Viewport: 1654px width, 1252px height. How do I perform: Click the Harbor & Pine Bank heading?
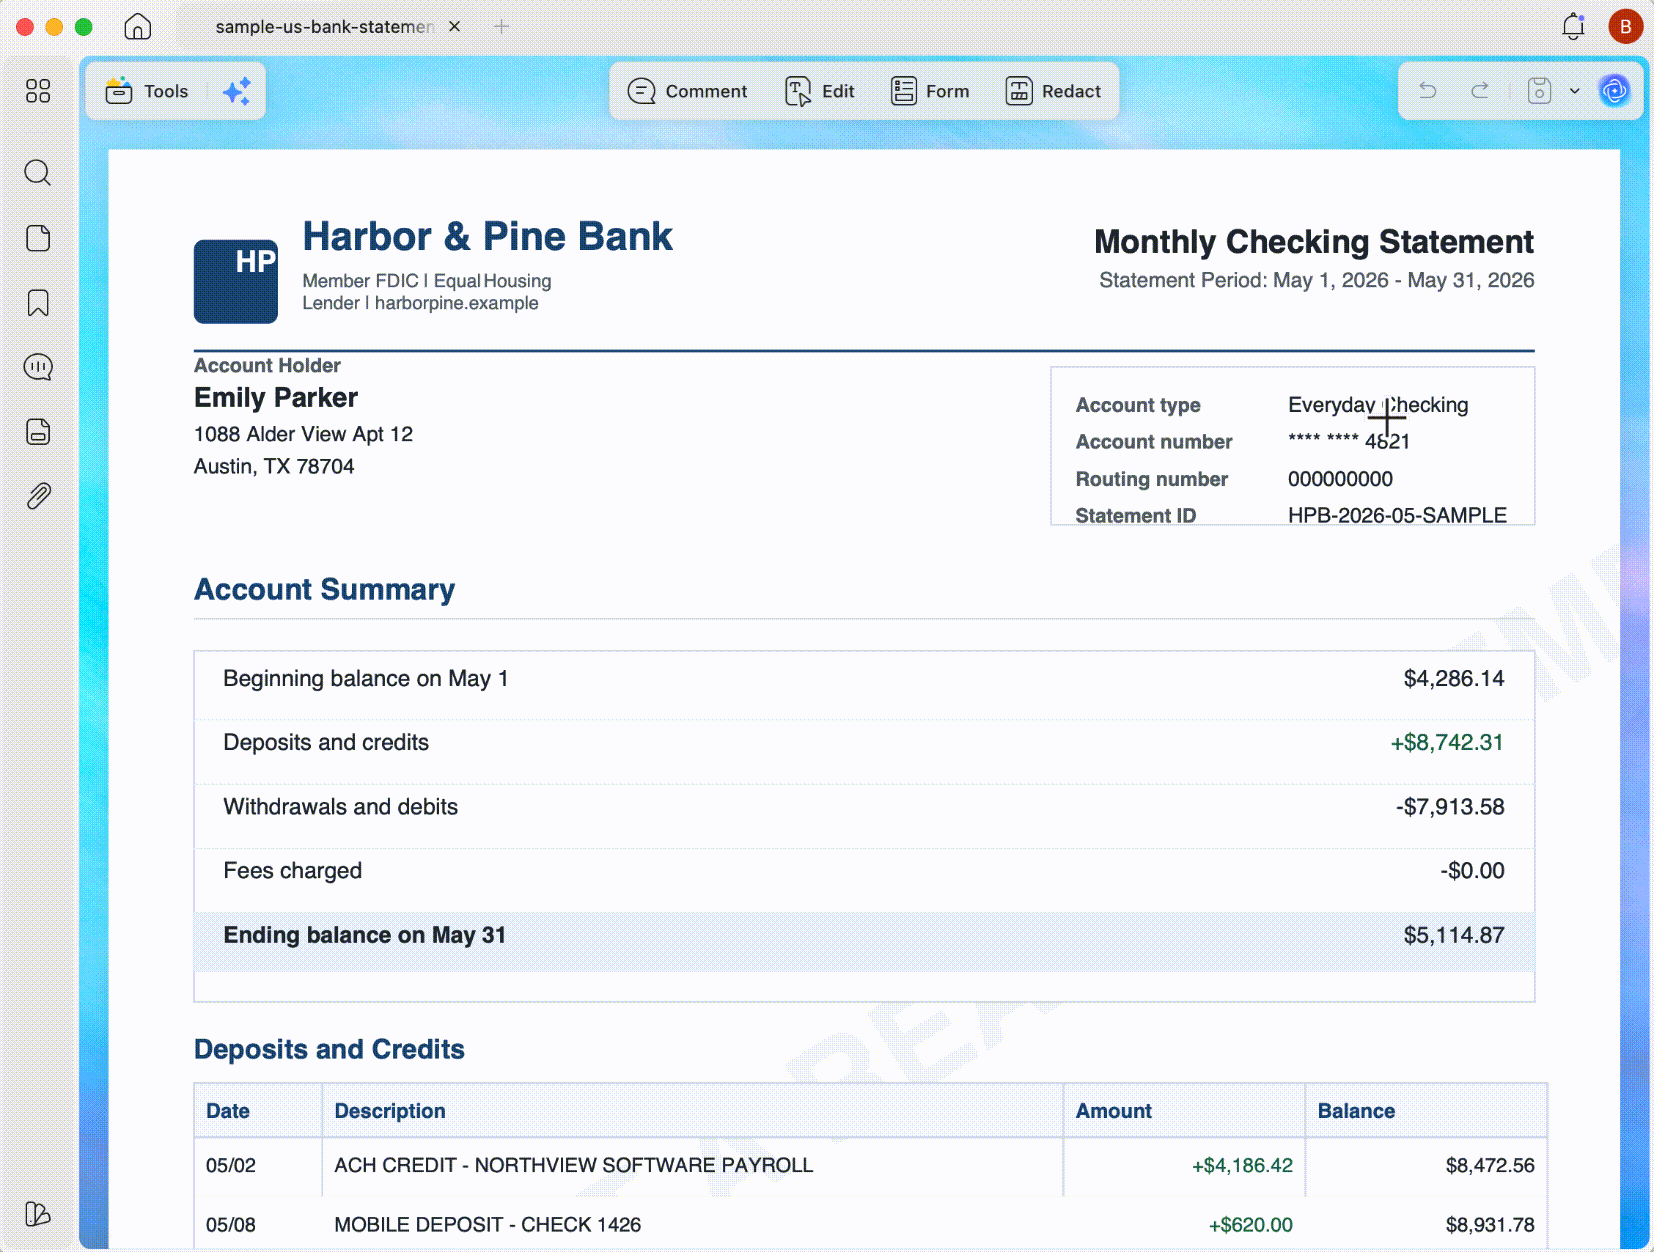click(x=487, y=237)
